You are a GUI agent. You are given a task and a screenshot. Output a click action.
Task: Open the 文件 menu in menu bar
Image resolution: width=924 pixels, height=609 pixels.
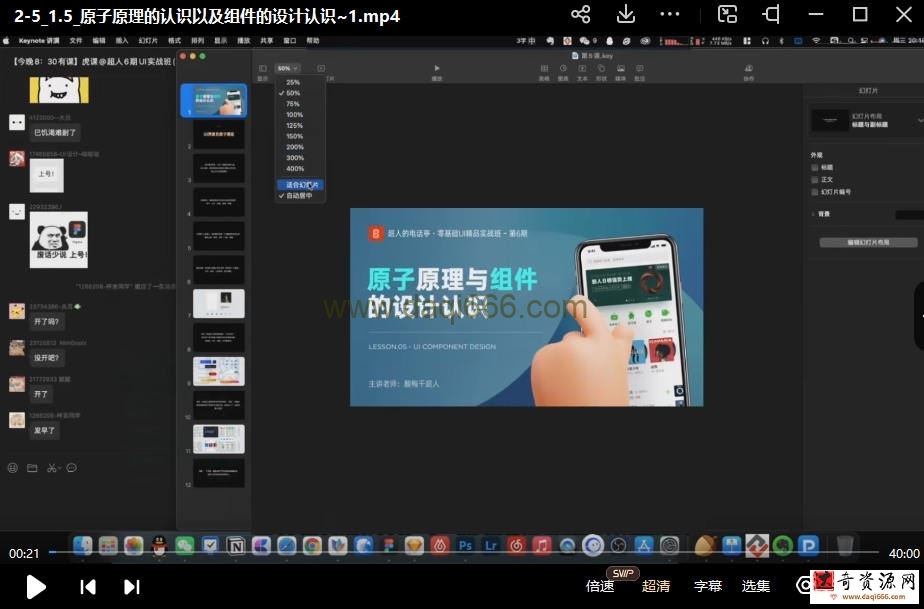(x=76, y=41)
